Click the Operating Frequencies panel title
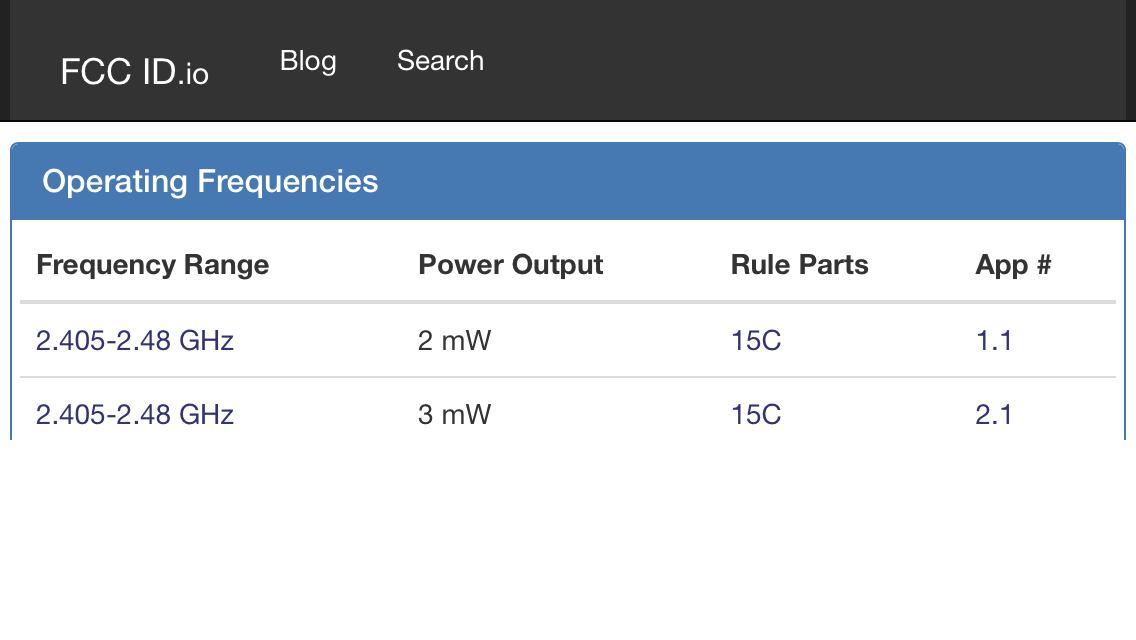1136x640 pixels. [x=210, y=182]
